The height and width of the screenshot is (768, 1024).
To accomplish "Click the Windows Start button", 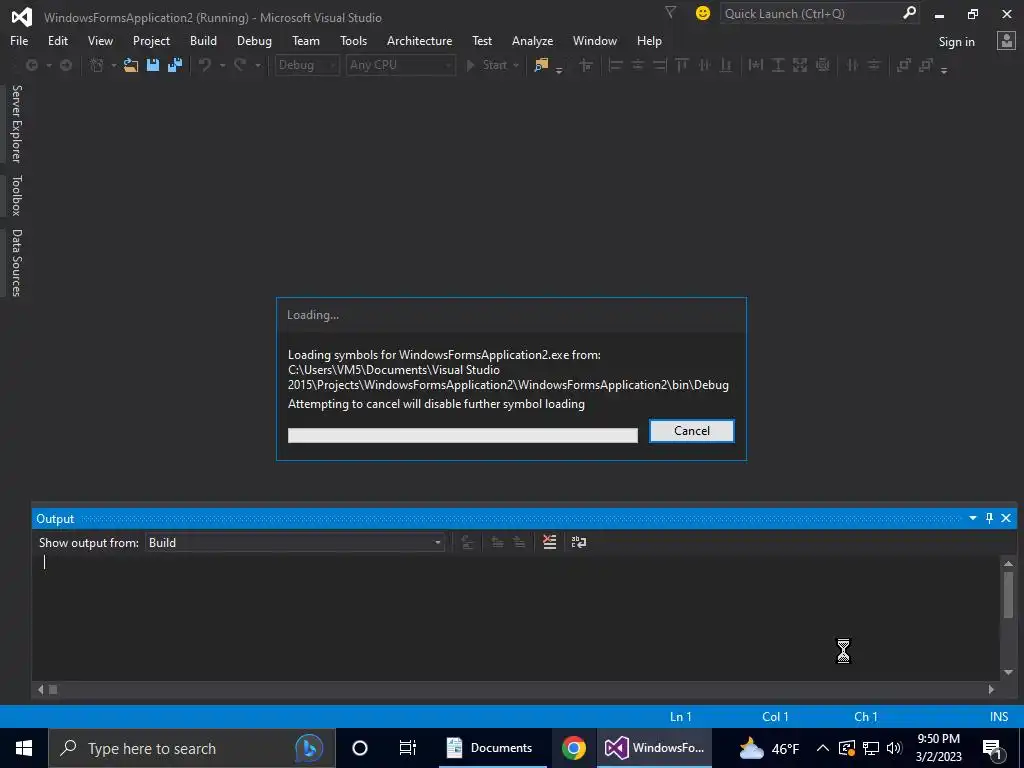I will 24,748.
